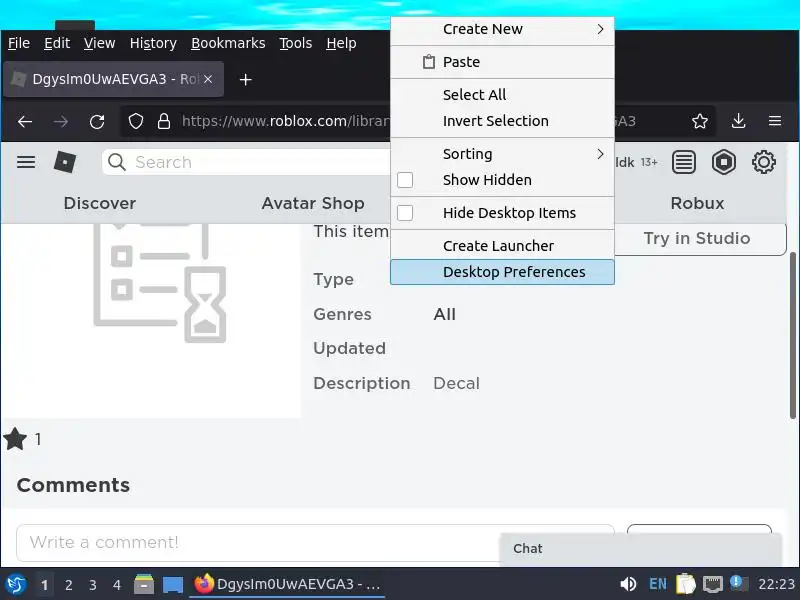Go back using the browser back arrow
Viewport: 800px width, 600px height.
(25, 121)
